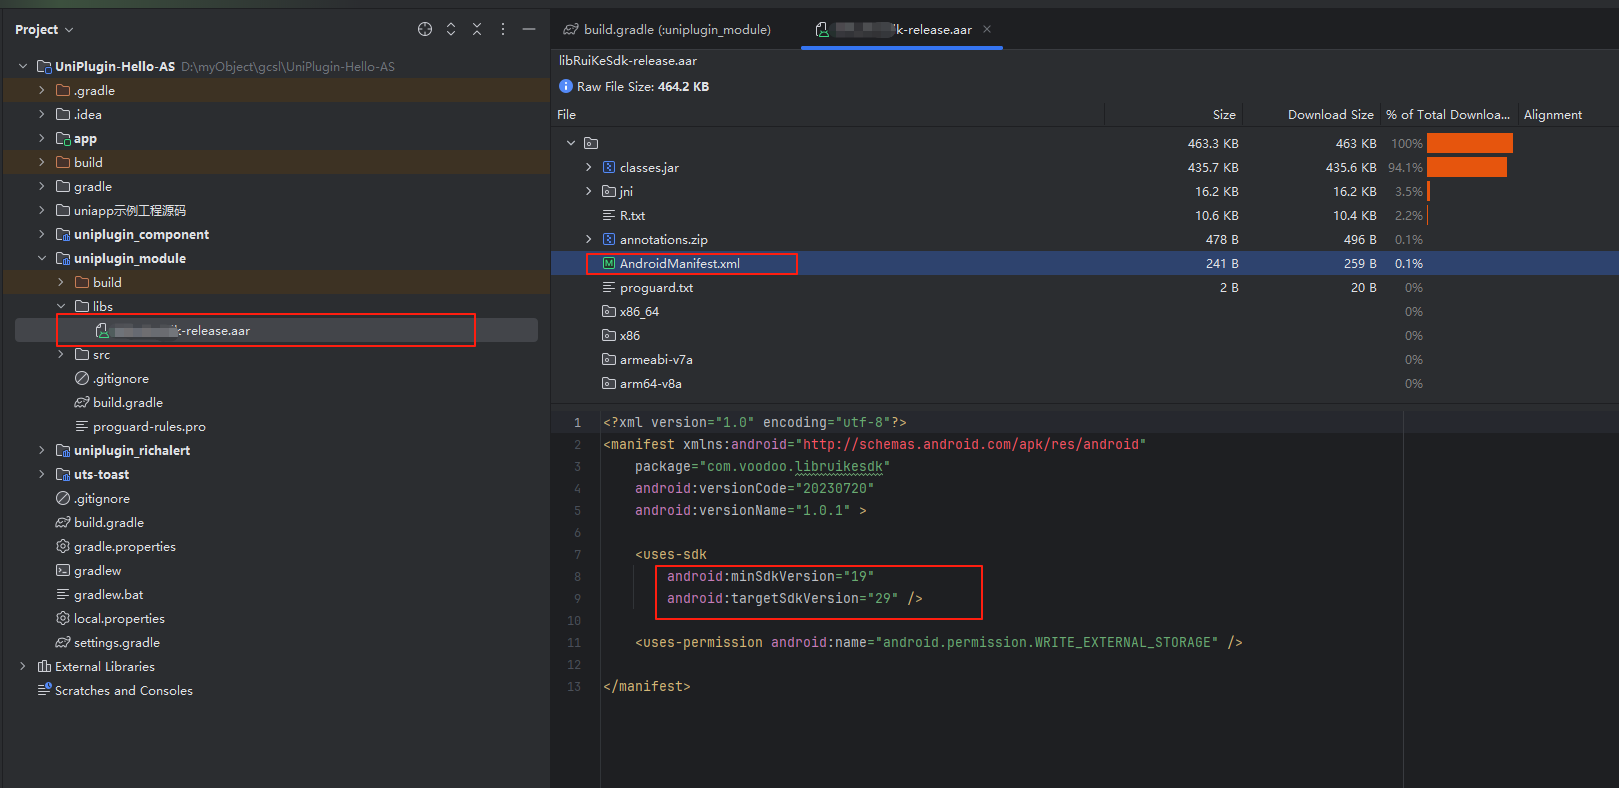
Task: Click the minSdkVersion attribute text
Action: (x=770, y=576)
